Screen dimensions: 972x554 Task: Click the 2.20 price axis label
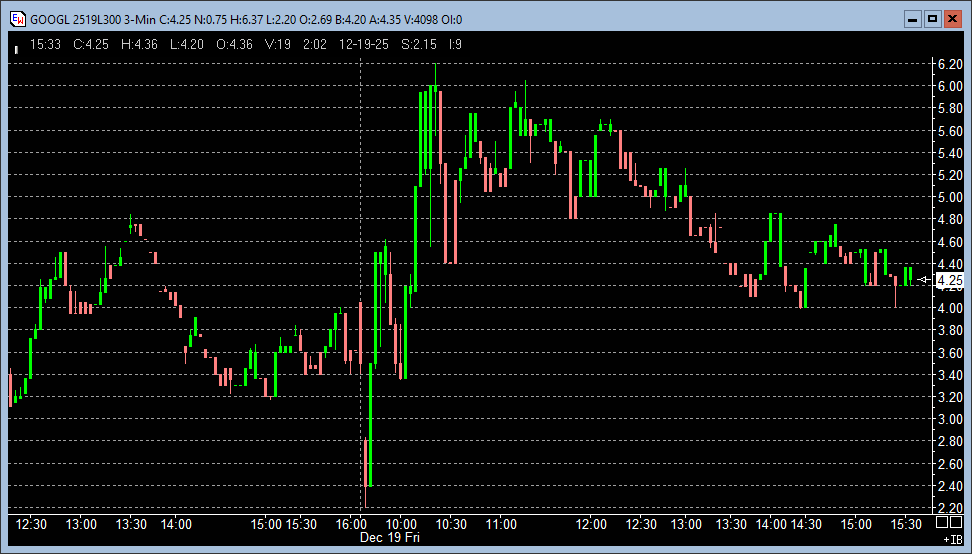[949, 508]
